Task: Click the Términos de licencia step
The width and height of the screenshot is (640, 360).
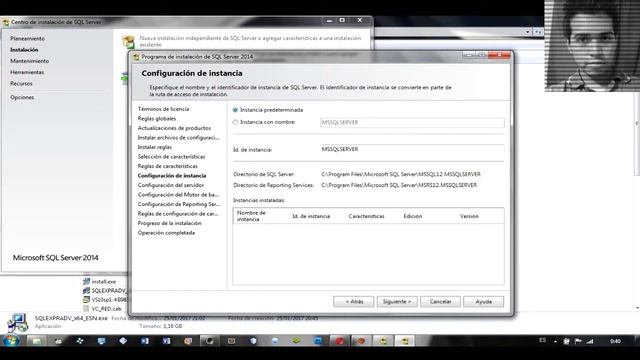Action: click(163, 109)
